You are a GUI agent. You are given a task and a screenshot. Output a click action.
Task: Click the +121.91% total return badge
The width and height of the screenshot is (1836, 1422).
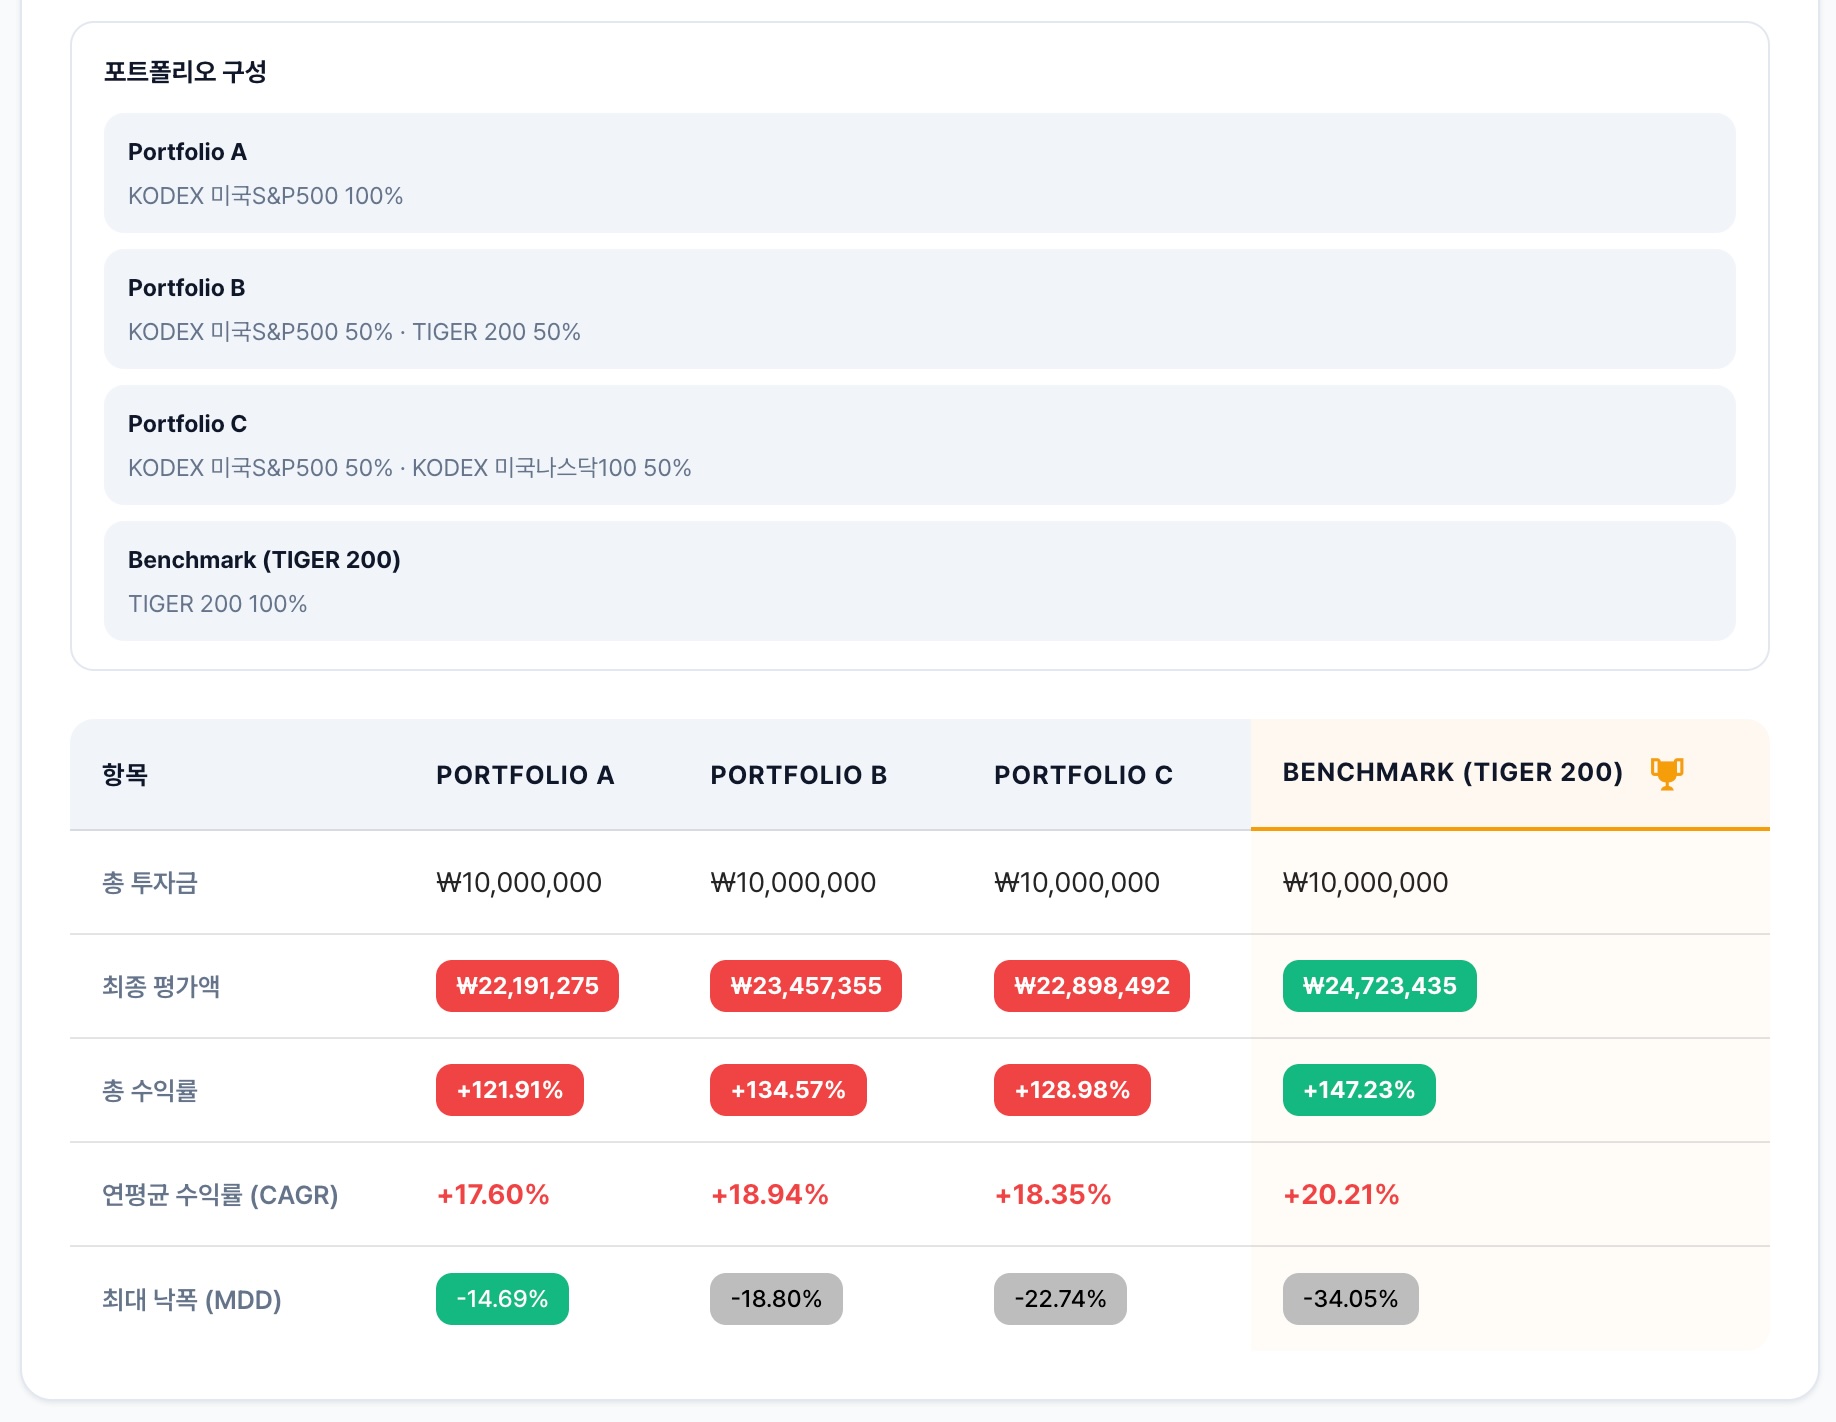coord(509,1090)
